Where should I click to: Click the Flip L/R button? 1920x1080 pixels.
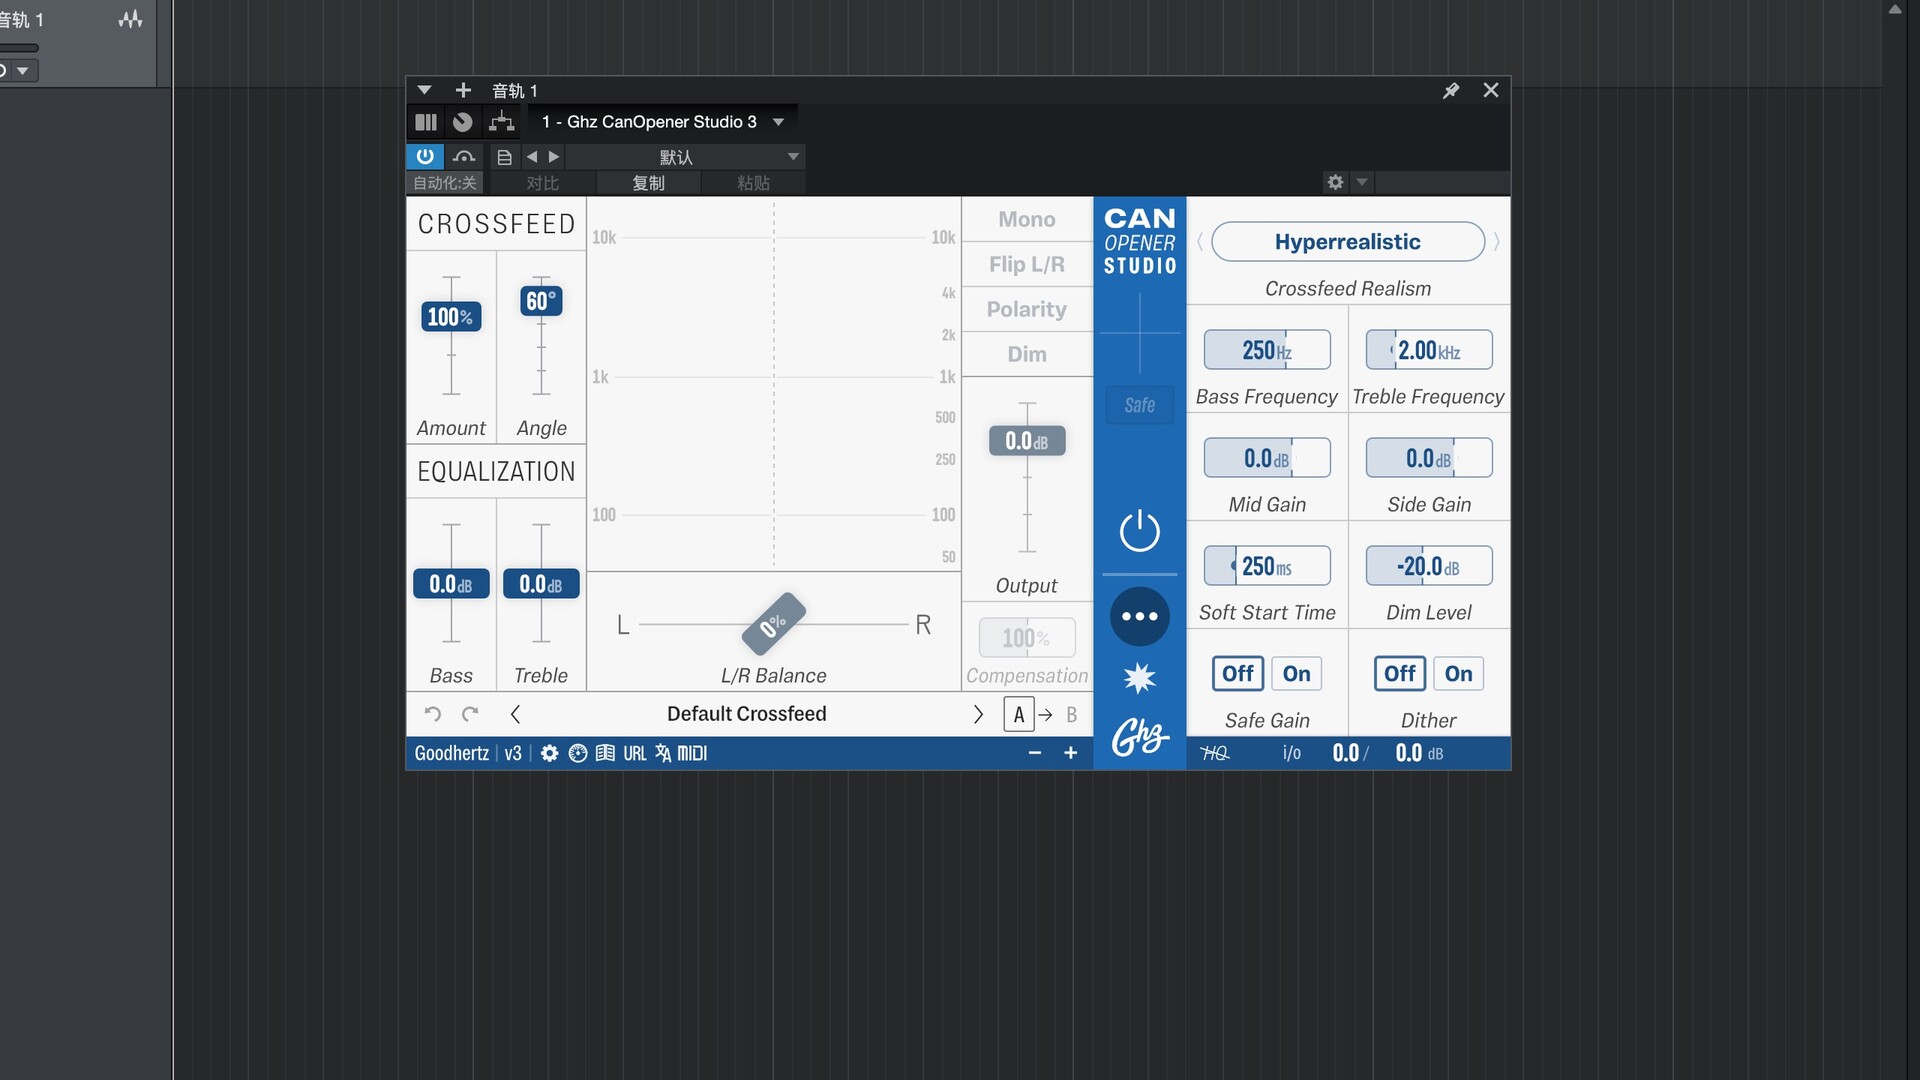pos(1026,264)
